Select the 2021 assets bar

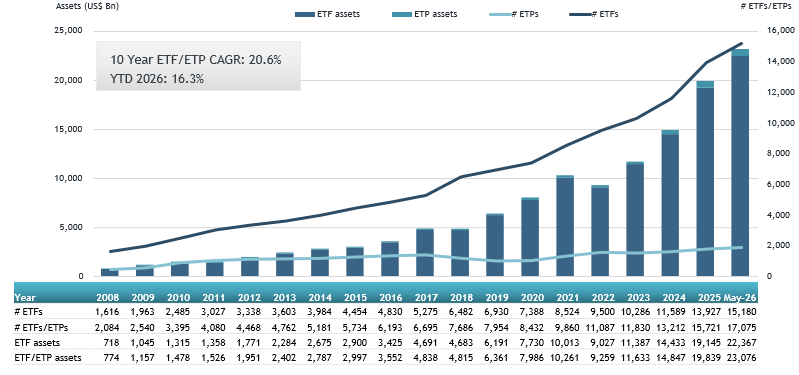coord(565,226)
